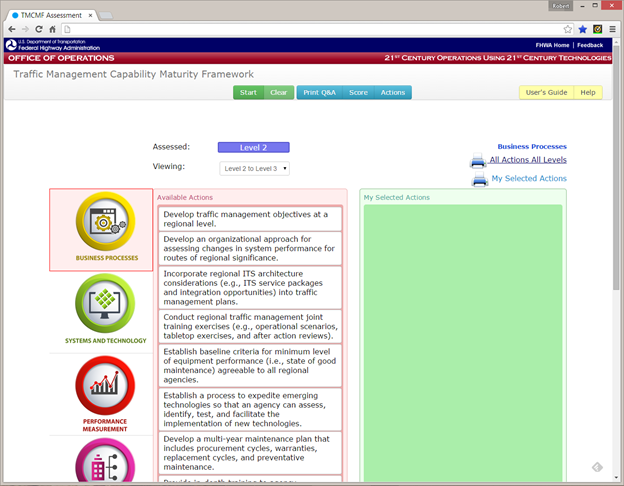
Task: Click the yellow target extension icon
Action: tap(597, 29)
